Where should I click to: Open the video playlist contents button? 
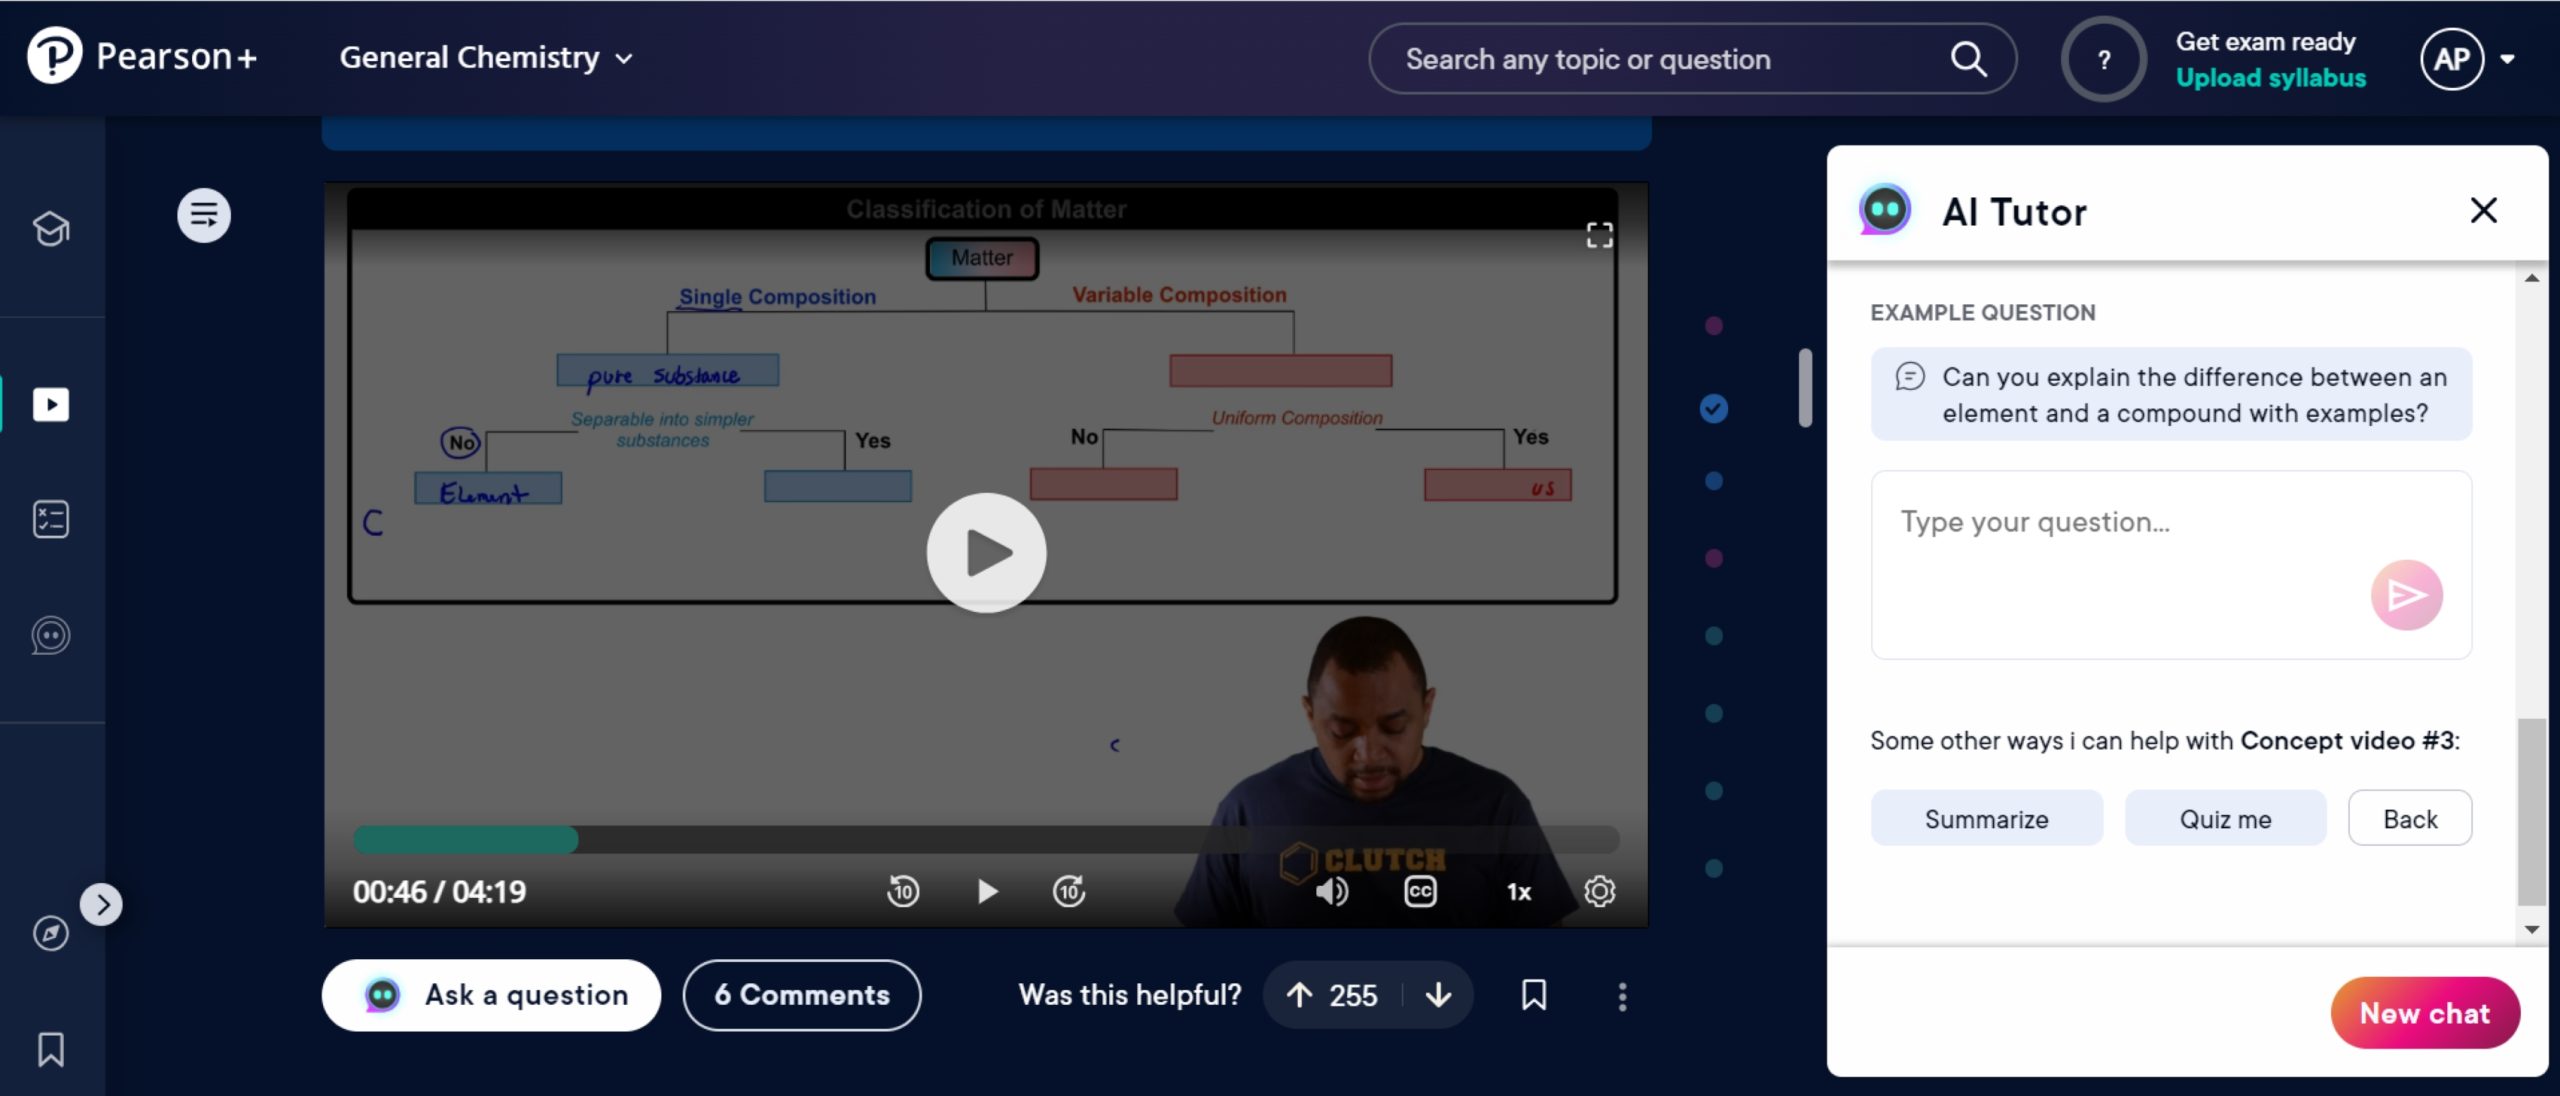coord(204,215)
